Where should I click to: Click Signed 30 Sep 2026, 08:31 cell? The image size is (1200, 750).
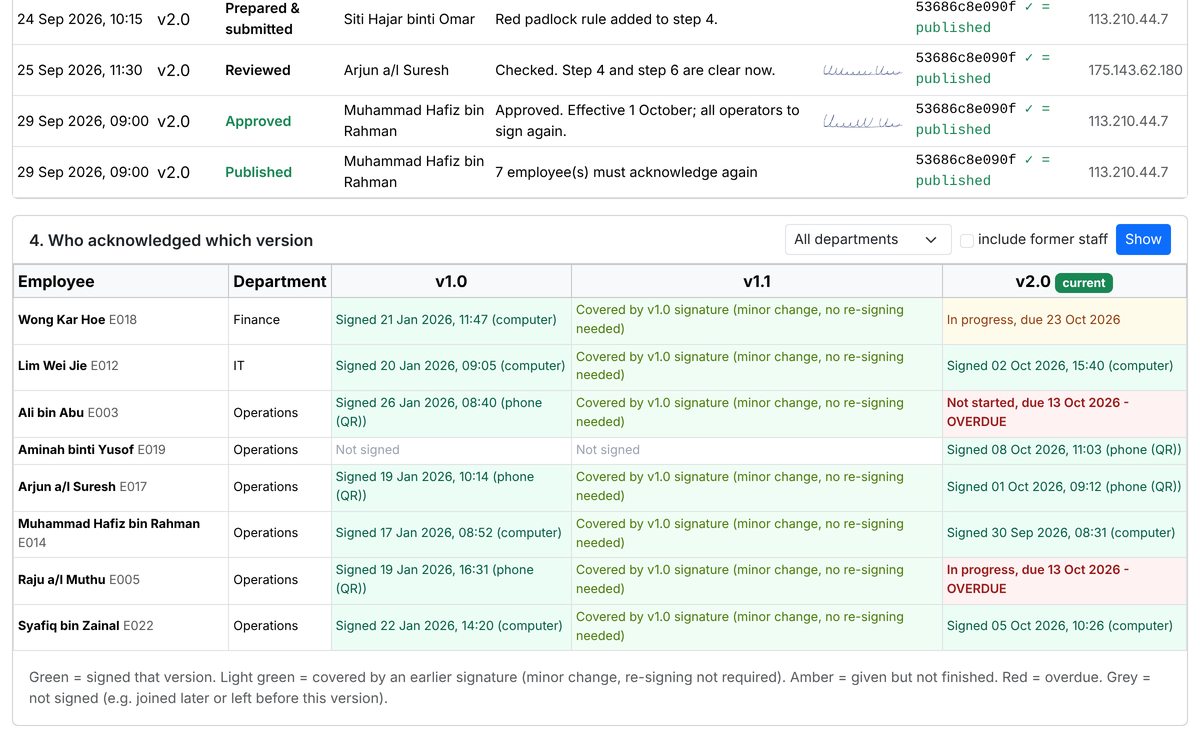coord(1064,533)
